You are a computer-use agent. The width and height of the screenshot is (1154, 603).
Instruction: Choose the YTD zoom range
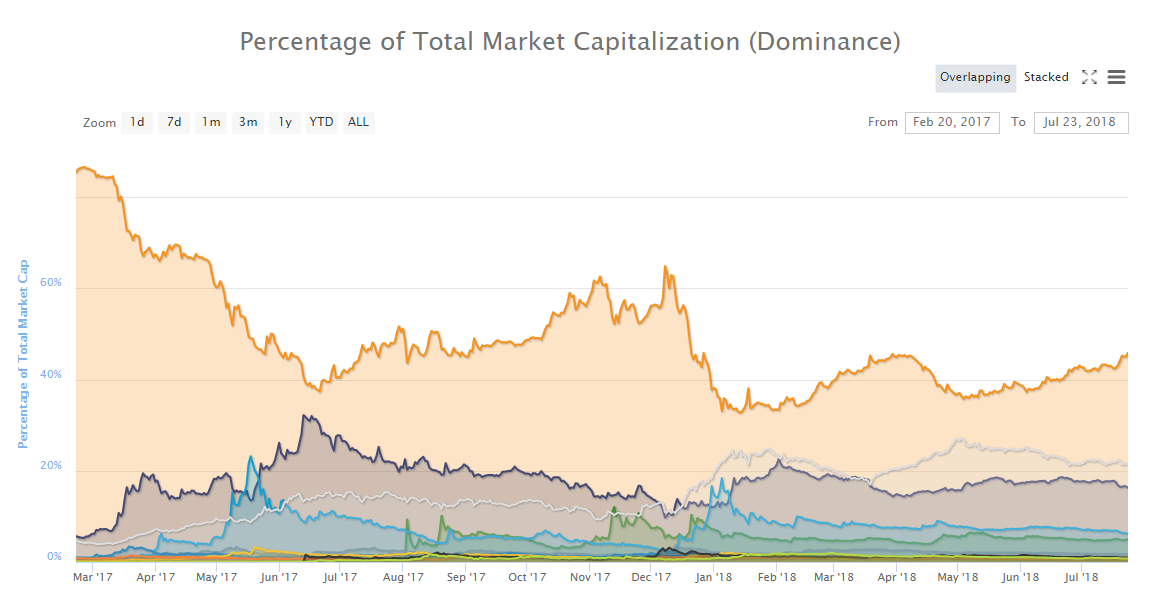(x=321, y=122)
